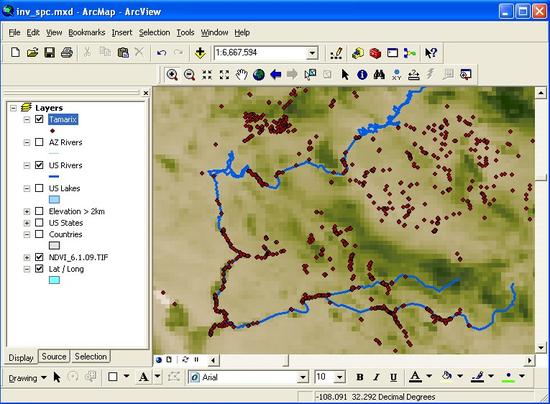
Task: Save the map with the floppy disk icon
Action: 49,53
